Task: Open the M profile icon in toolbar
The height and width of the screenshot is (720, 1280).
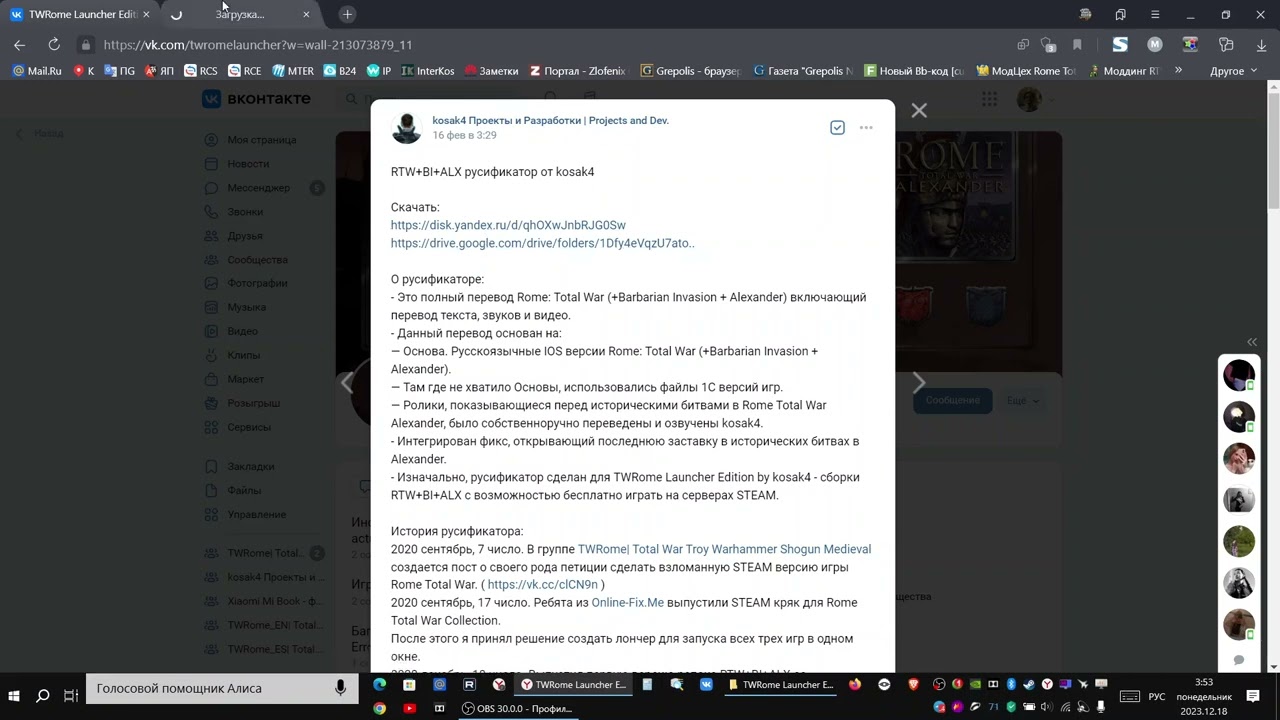Action: [1155, 44]
